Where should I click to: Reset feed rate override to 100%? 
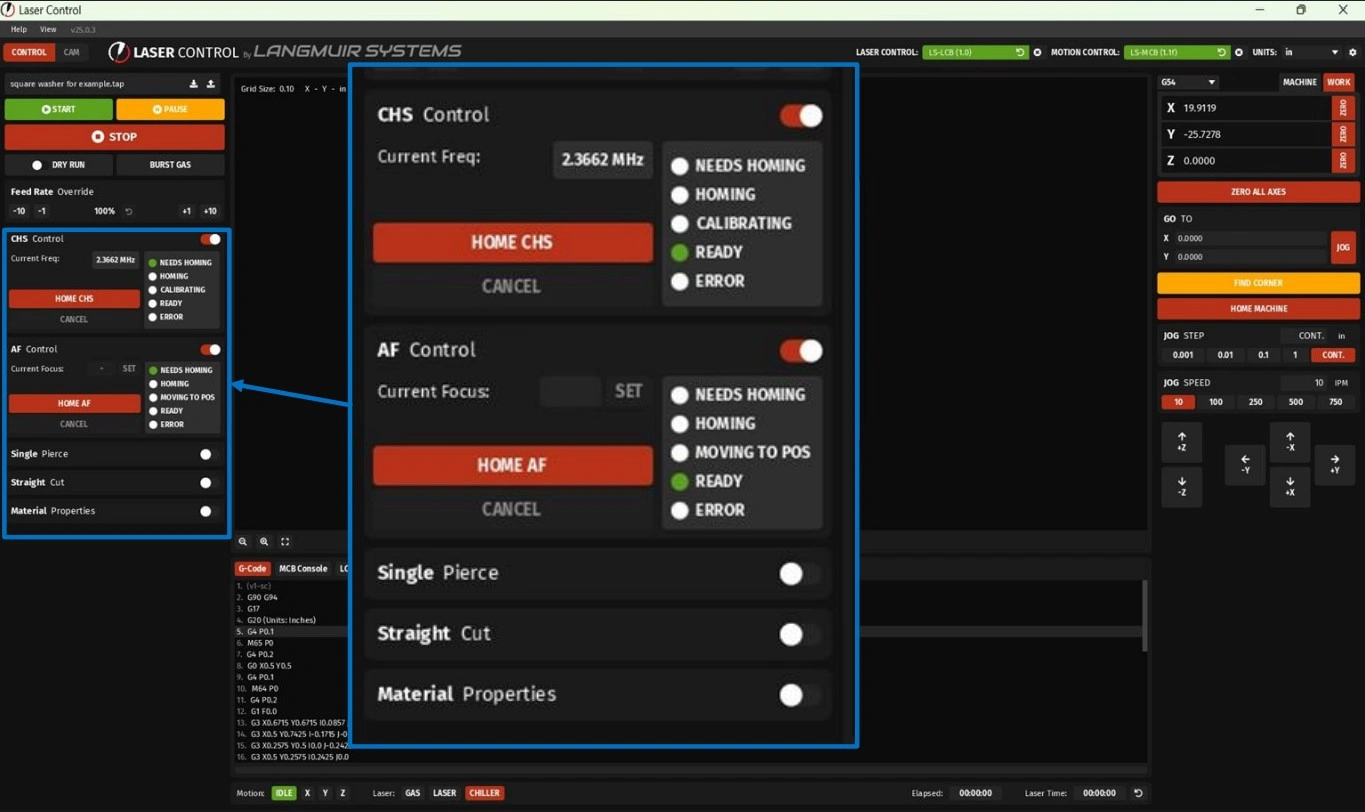129,212
